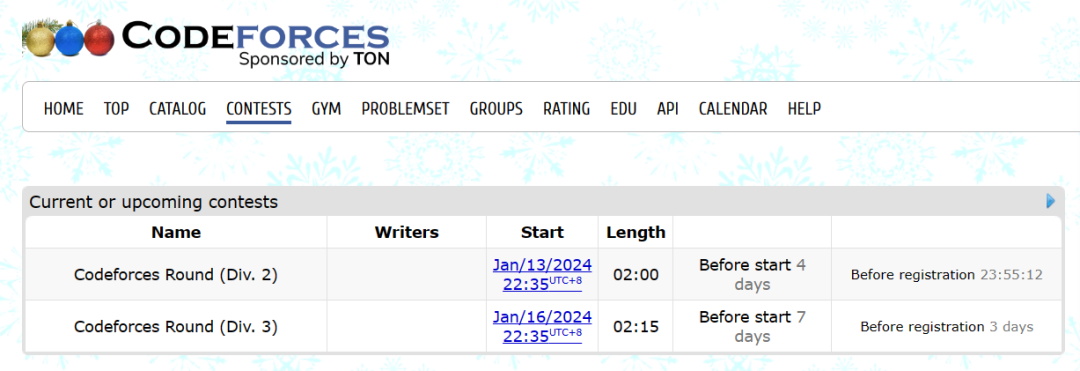Open the PROBLEMSET page
This screenshot has width=1080, height=371.
click(406, 109)
